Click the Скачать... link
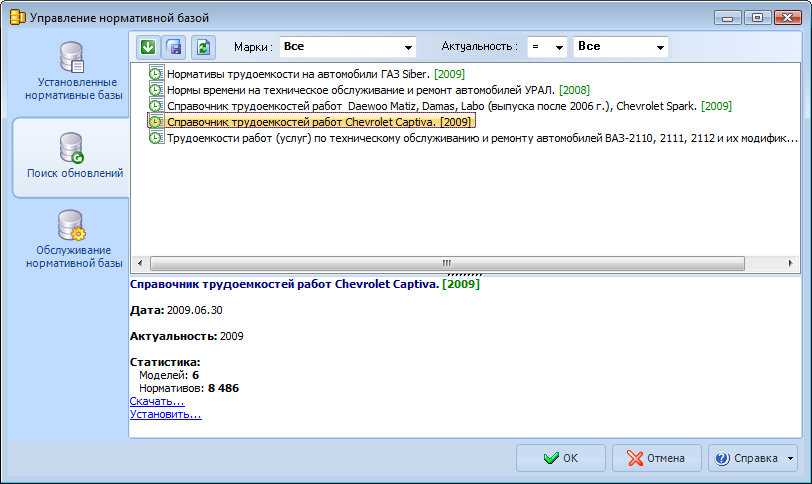812x484 pixels. coord(157,401)
